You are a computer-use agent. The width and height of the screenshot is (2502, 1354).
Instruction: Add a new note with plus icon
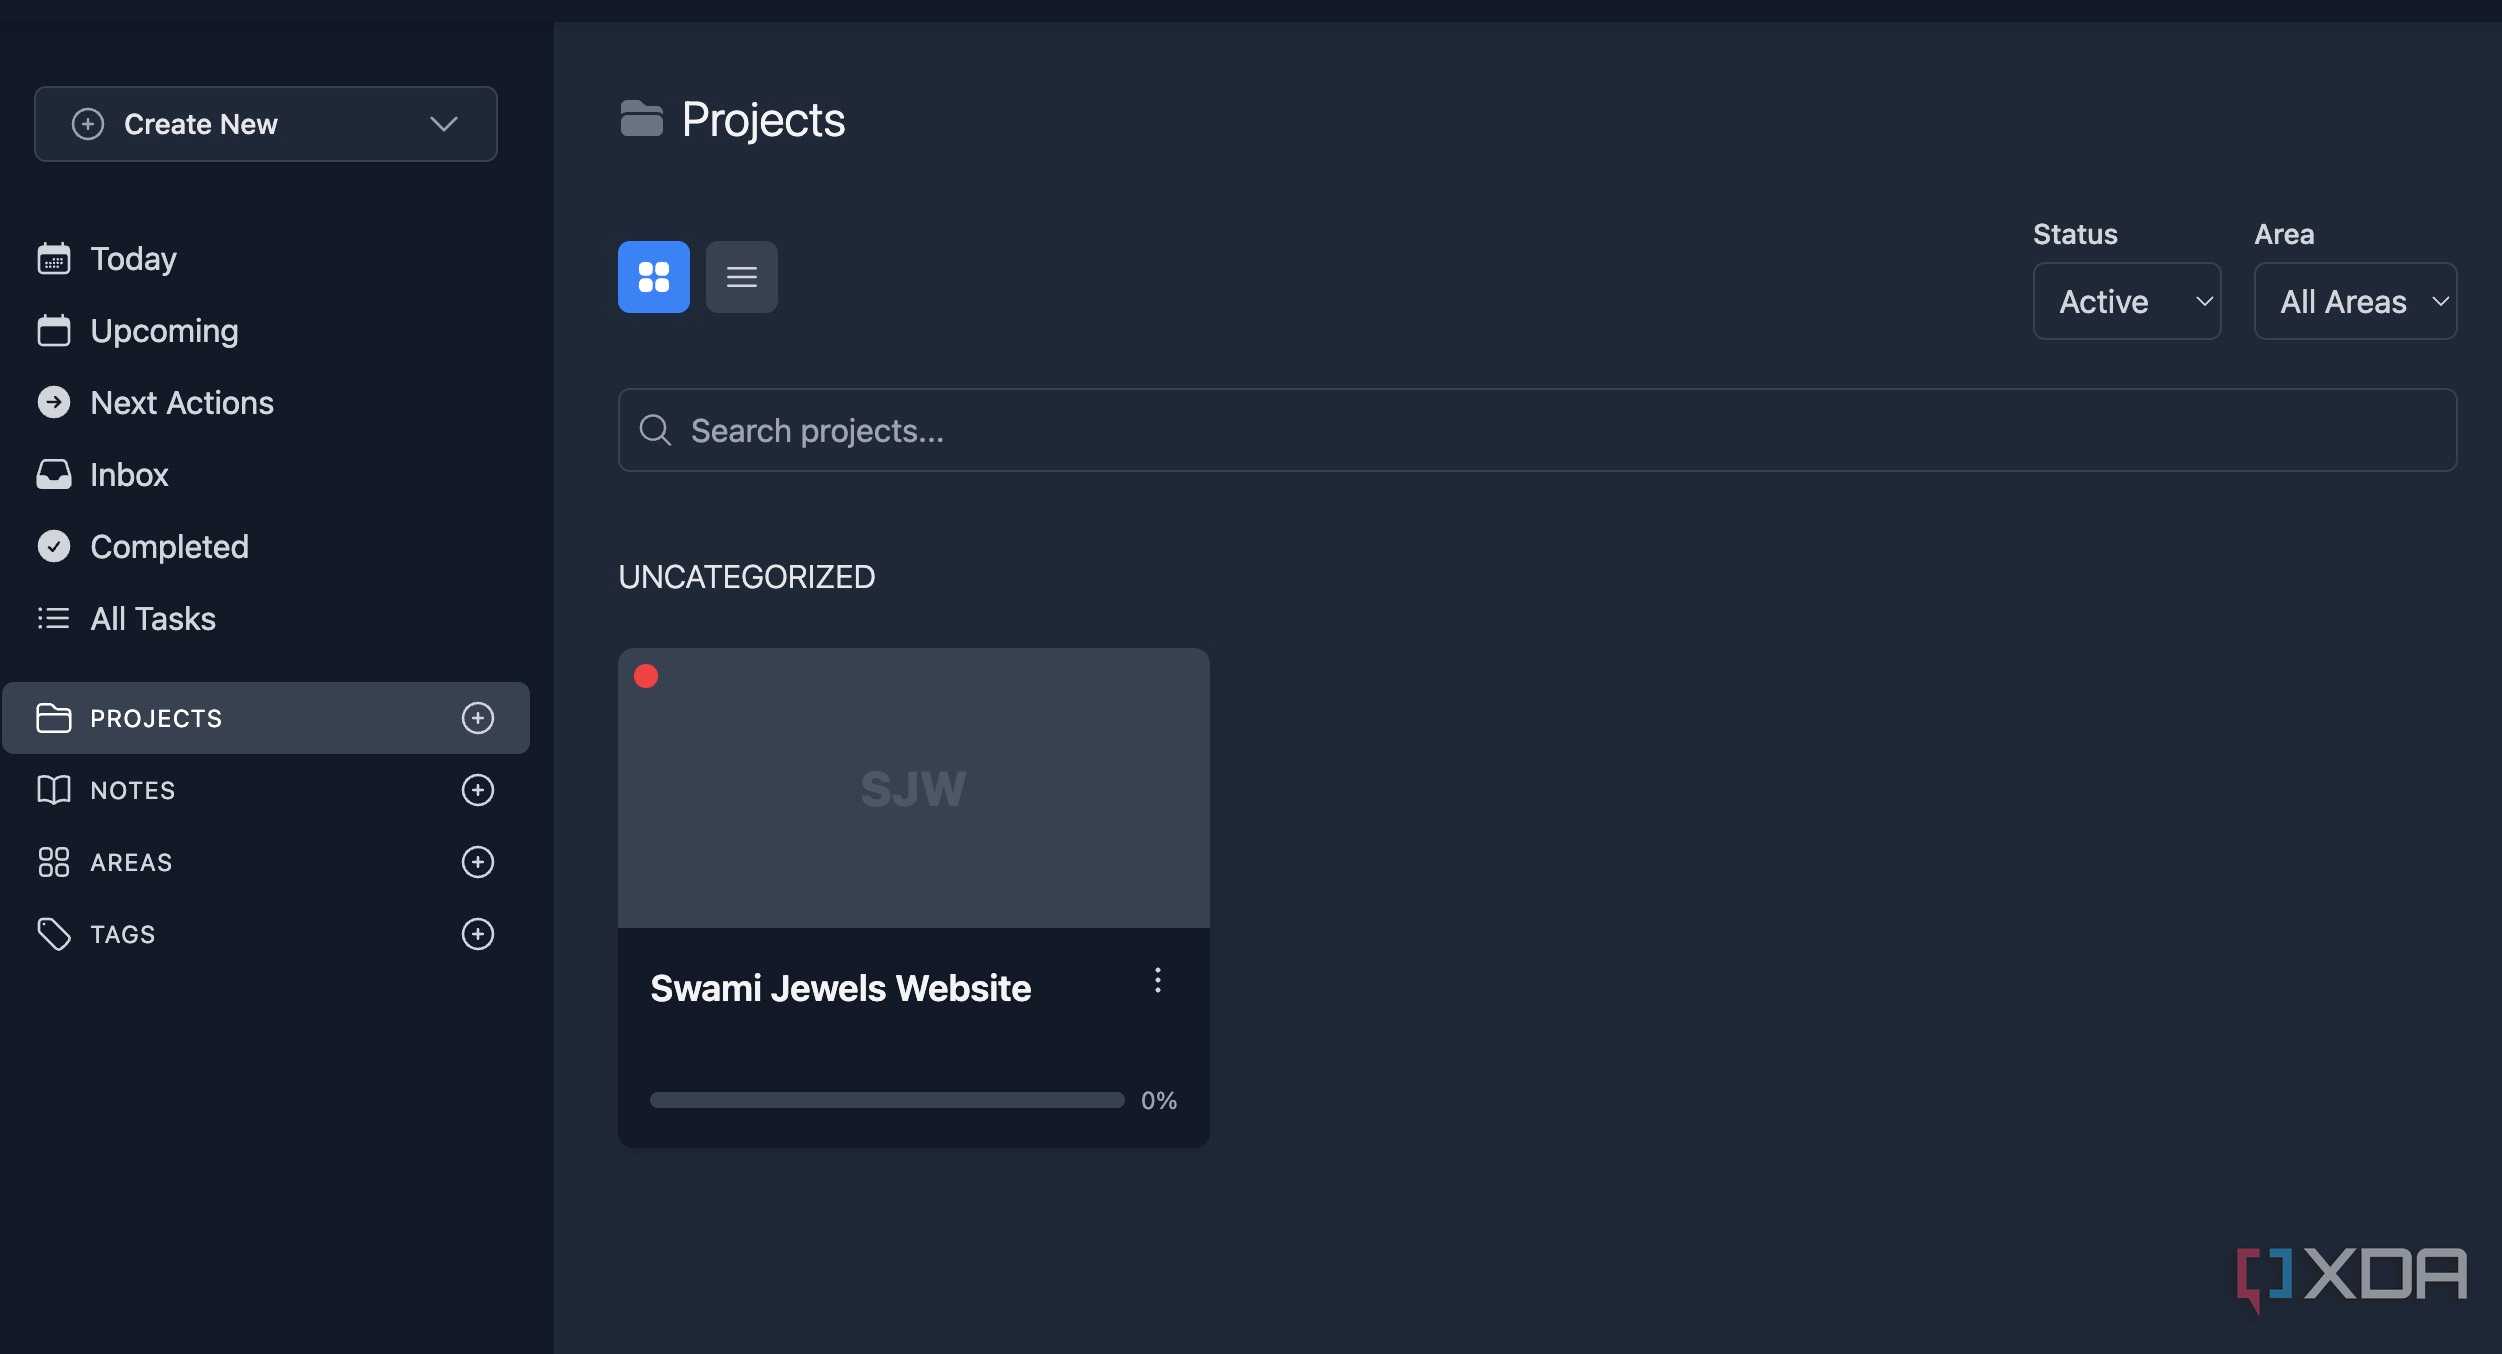pos(478,790)
